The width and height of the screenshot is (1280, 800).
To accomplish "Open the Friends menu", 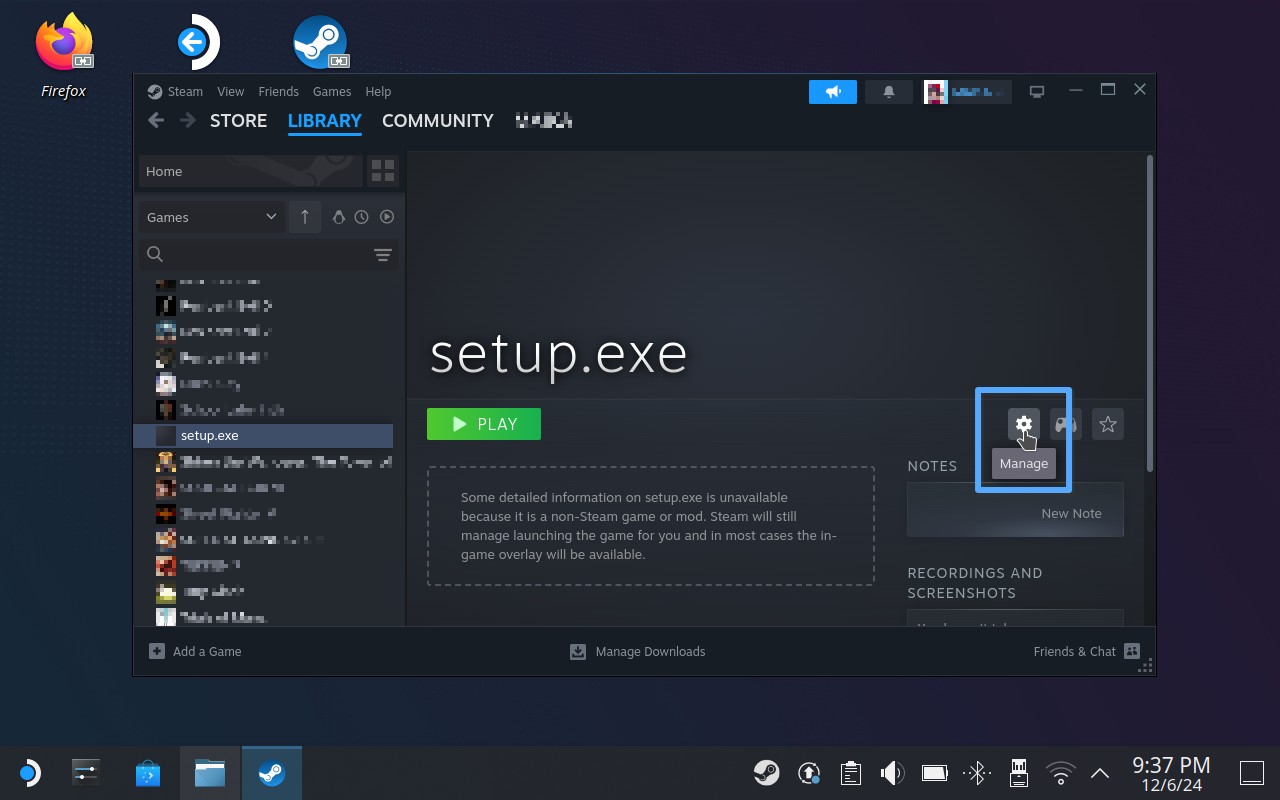I will pos(278,91).
